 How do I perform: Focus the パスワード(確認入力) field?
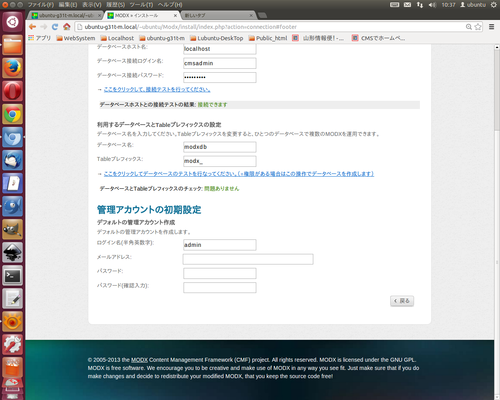220,287
